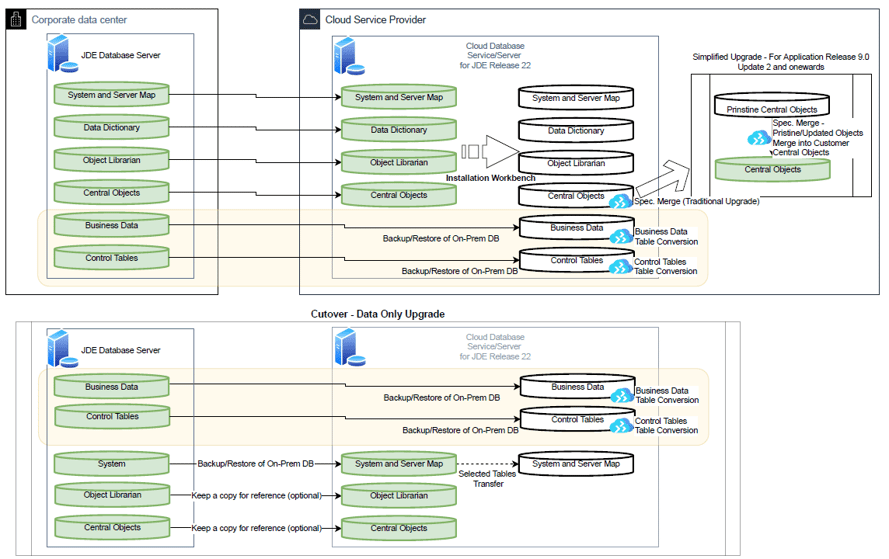Image resolution: width=889 pixels, height=559 pixels.
Task: Click the Spec. Merge (Traditional Upgrade) block arrow
Action: click(x=663, y=177)
